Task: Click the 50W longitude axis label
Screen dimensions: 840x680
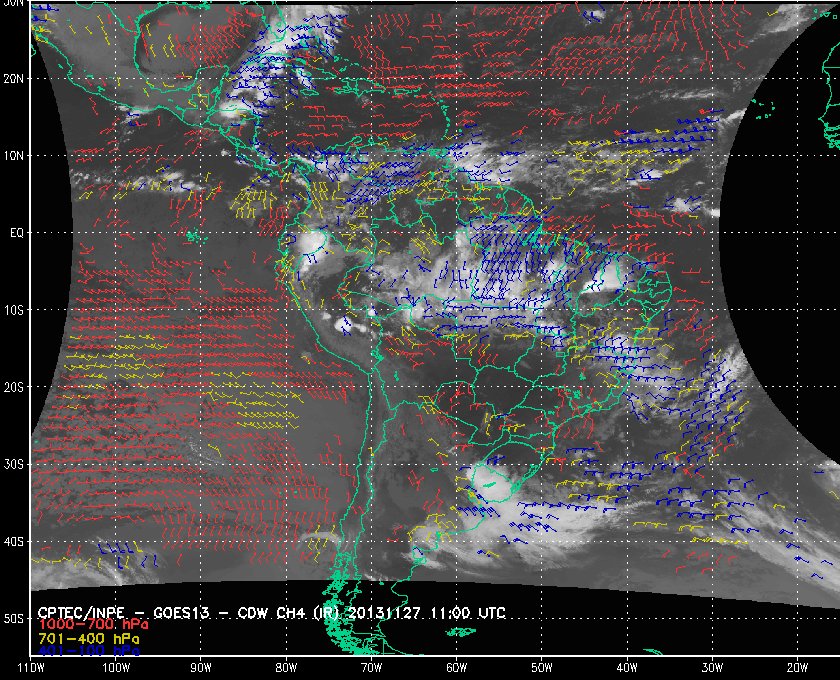Action: click(541, 668)
